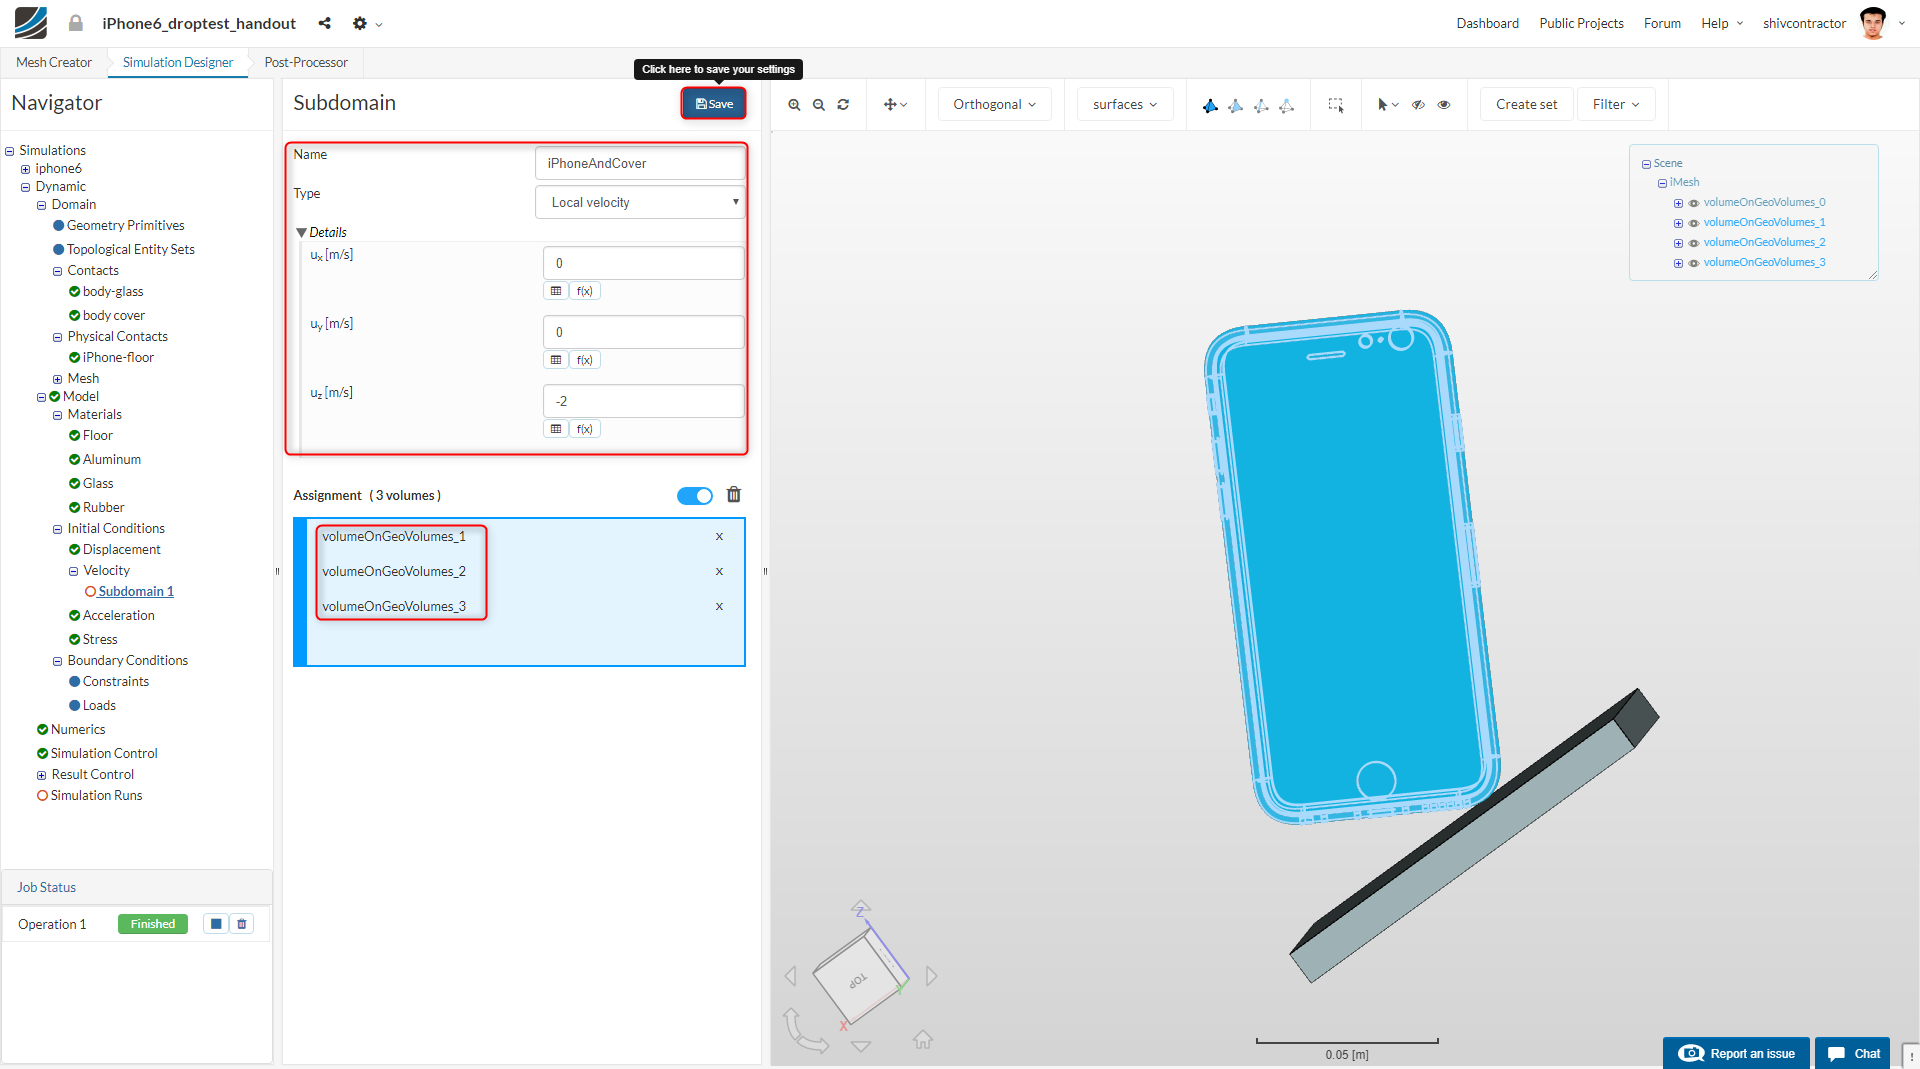This screenshot has height=1069, width=1920.
Task: Click the user profile avatar
Action: (1873, 23)
